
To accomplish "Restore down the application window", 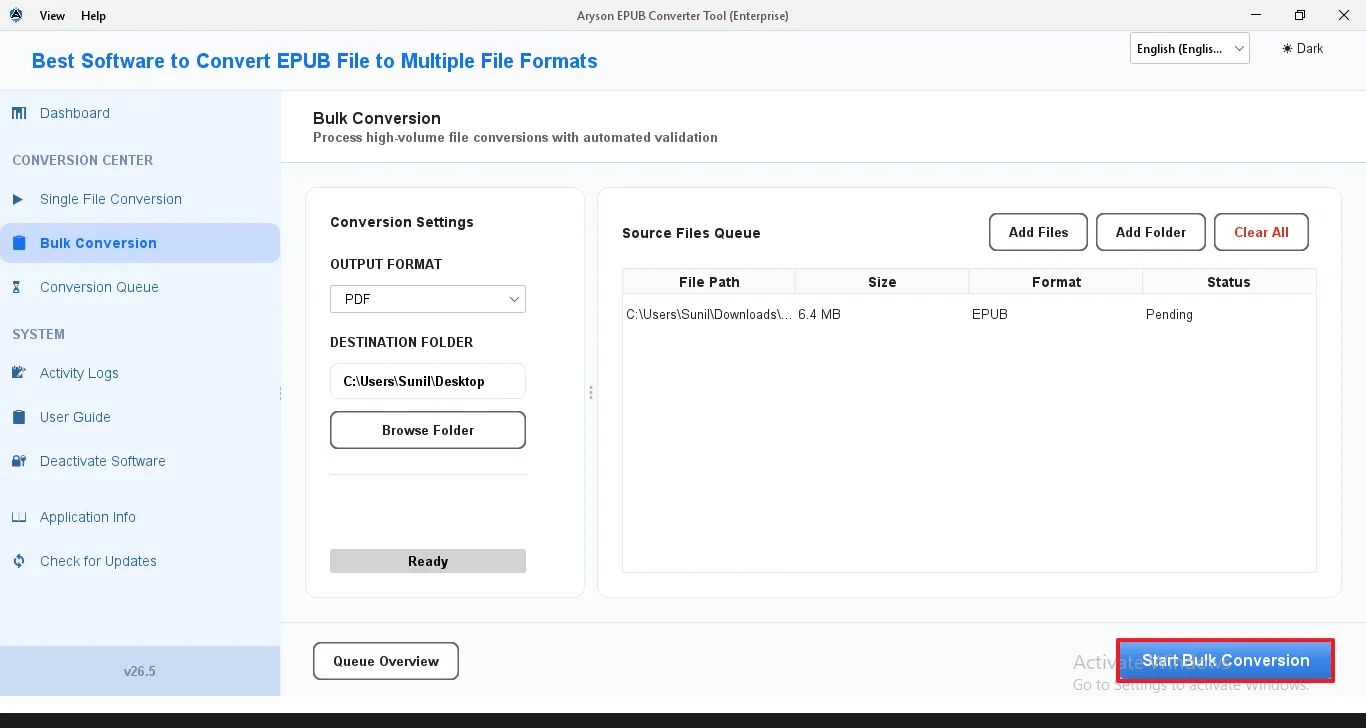I will tap(1299, 15).
